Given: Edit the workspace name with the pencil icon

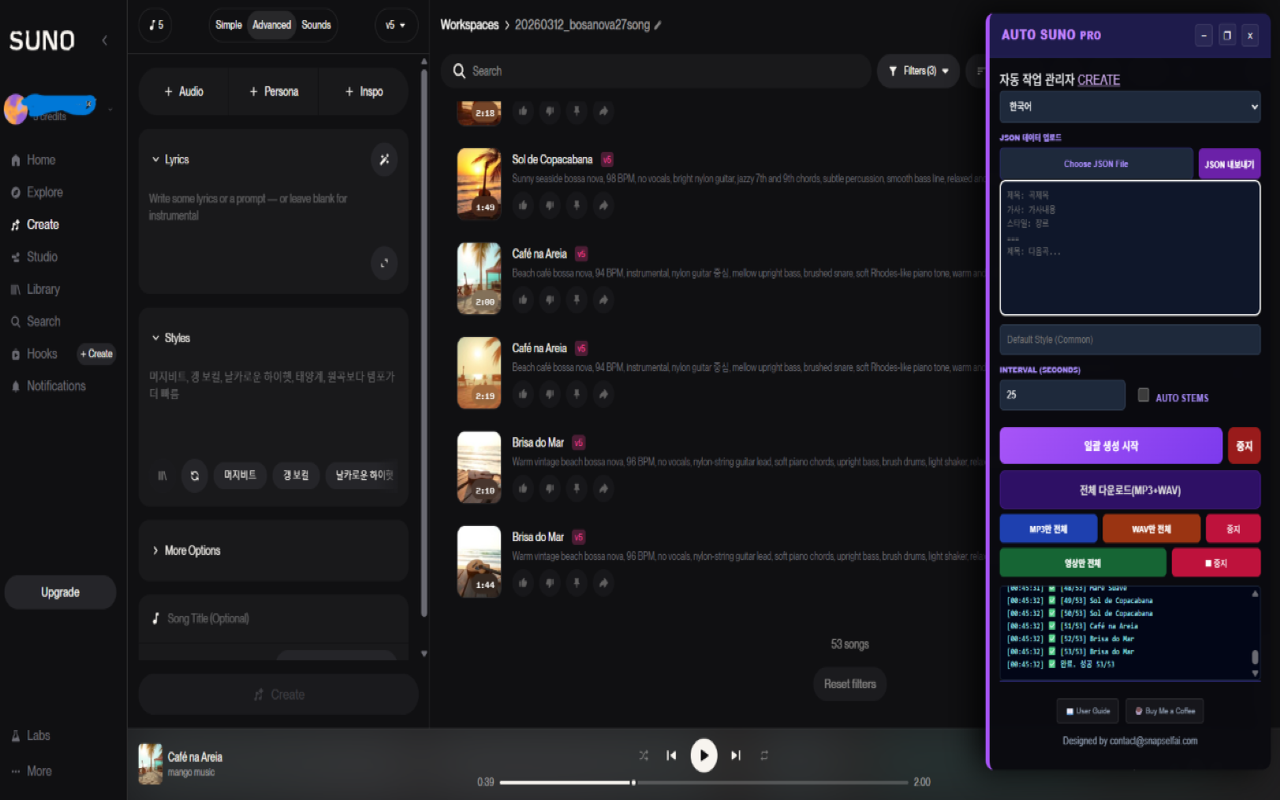Looking at the screenshot, I should pos(657,25).
